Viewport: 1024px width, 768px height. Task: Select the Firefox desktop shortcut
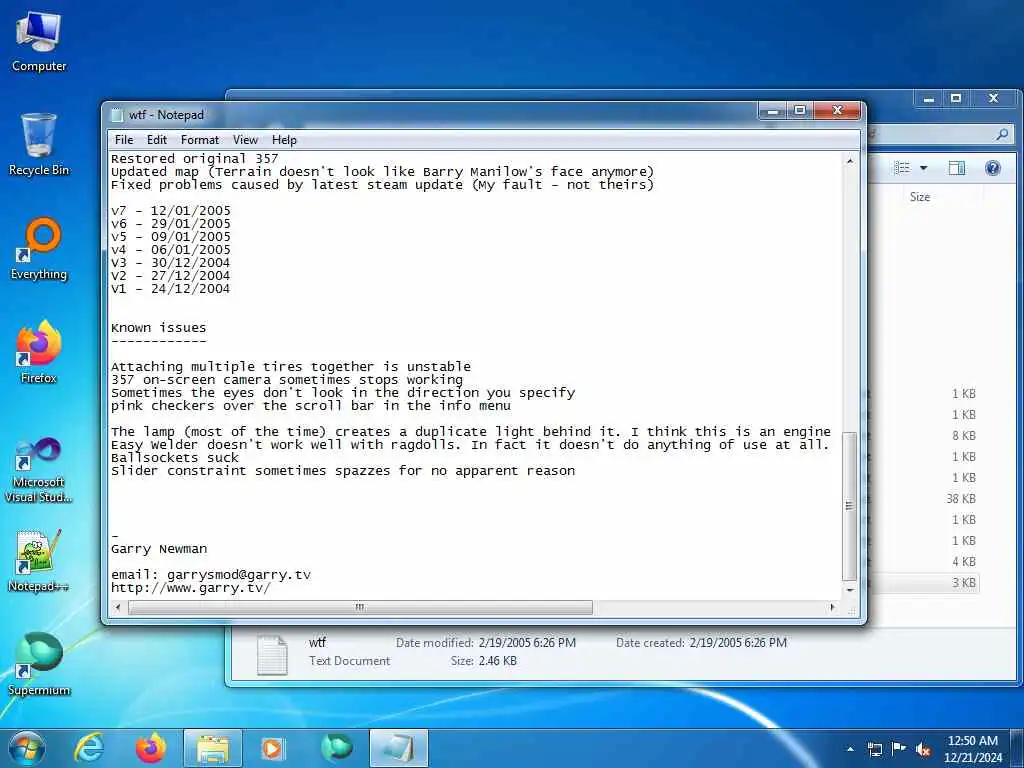pyautogui.click(x=39, y=353)
